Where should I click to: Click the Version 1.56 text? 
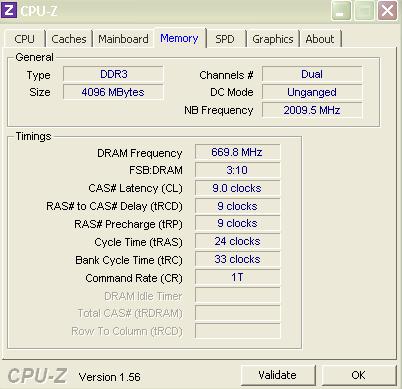[x=110, y=377]
